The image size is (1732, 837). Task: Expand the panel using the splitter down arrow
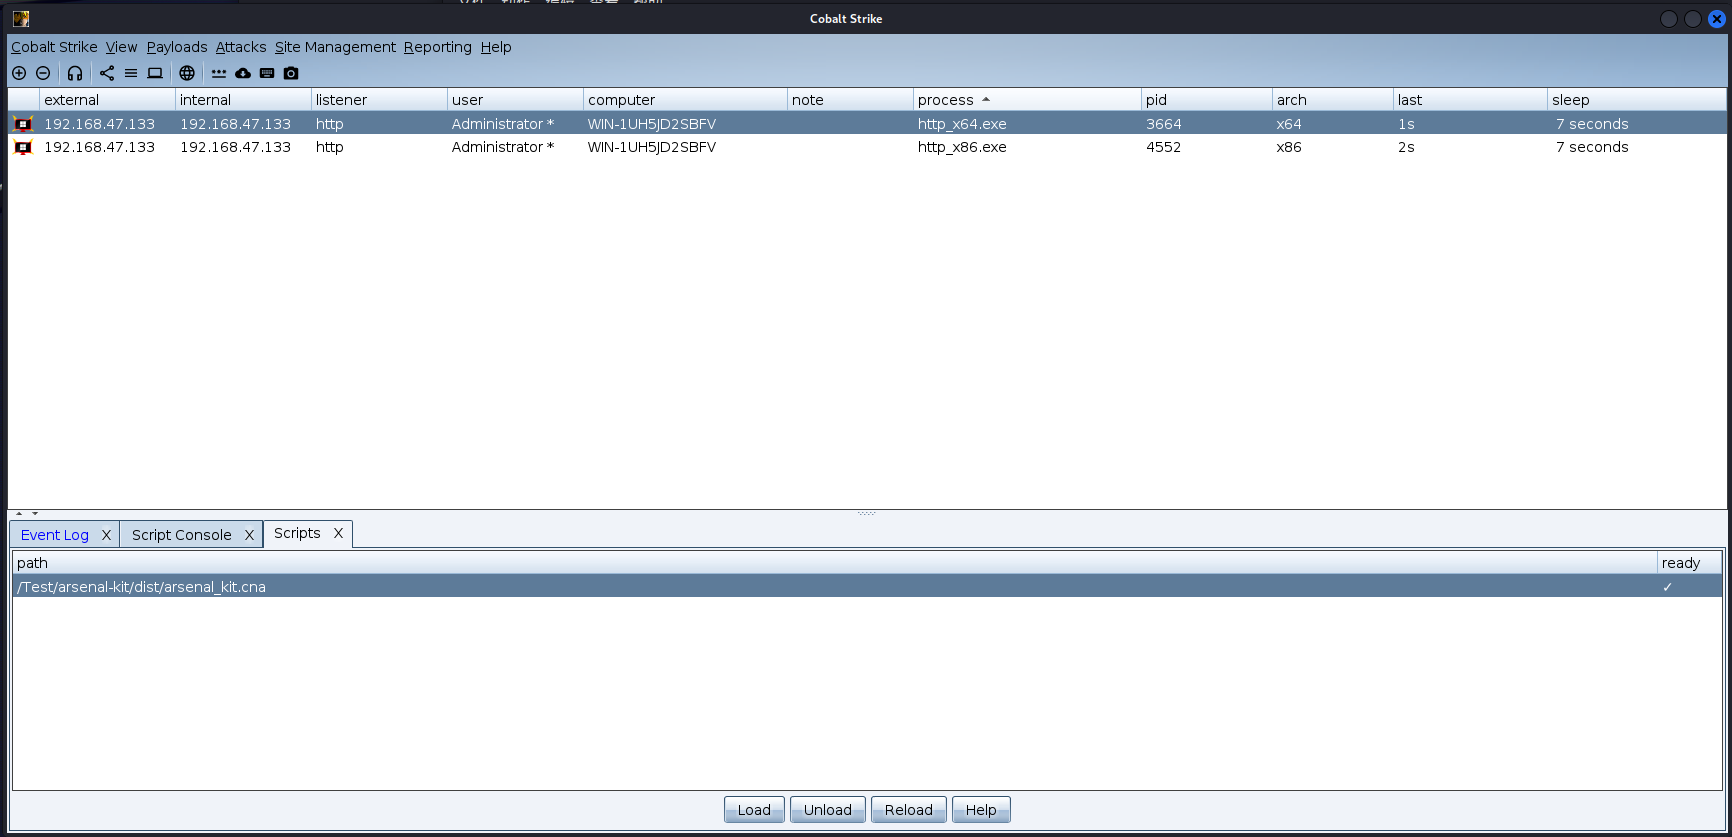coord(35,514)
